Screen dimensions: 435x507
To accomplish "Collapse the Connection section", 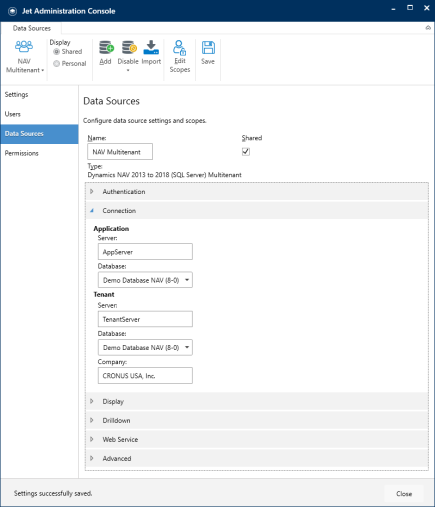I will [x=92, y=211].
